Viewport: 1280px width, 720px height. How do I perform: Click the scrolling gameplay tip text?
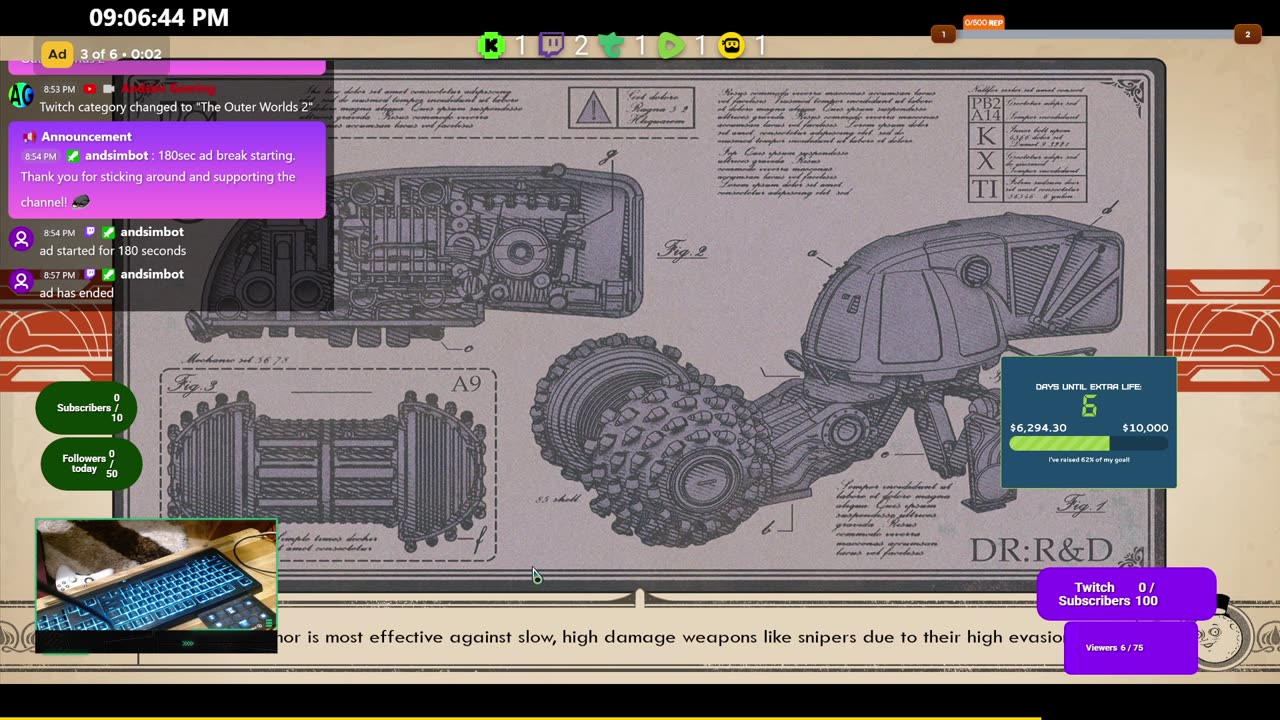(670, 637)
